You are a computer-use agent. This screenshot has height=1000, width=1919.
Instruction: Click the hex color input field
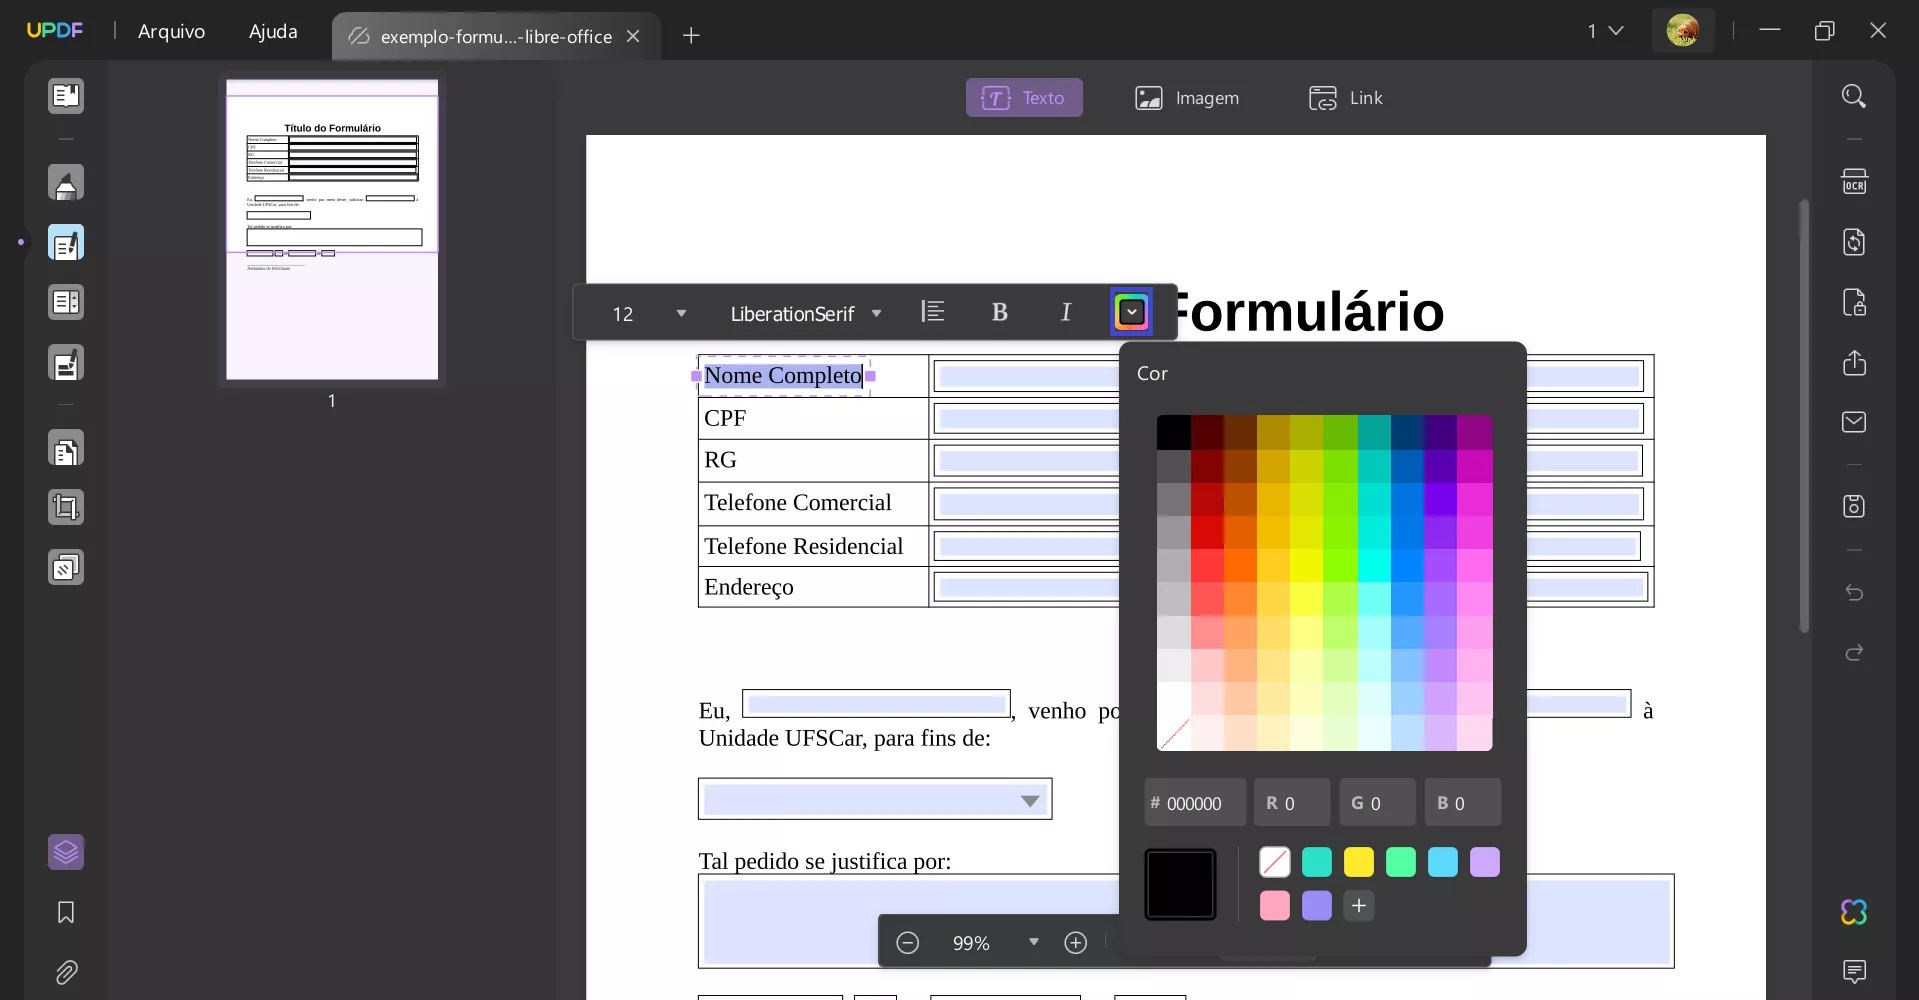[1195, 802]
